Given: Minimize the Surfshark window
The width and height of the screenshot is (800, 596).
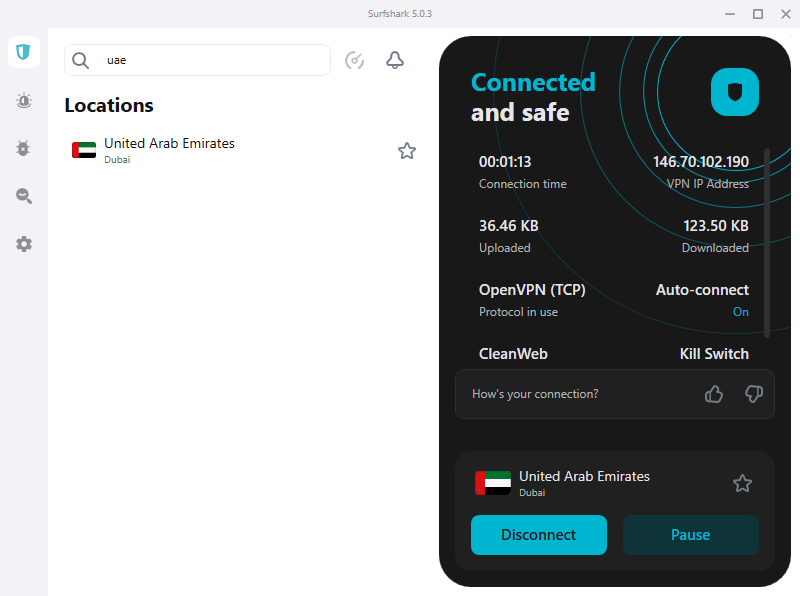Looking at the screenshot, I should (x=730, y=14).
